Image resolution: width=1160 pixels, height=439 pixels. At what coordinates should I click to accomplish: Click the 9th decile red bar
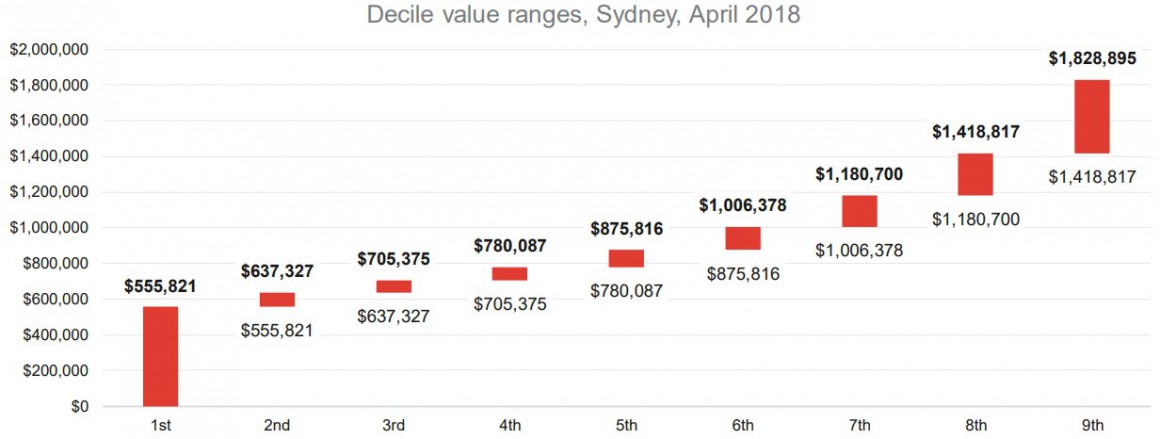click(1092, 116)
